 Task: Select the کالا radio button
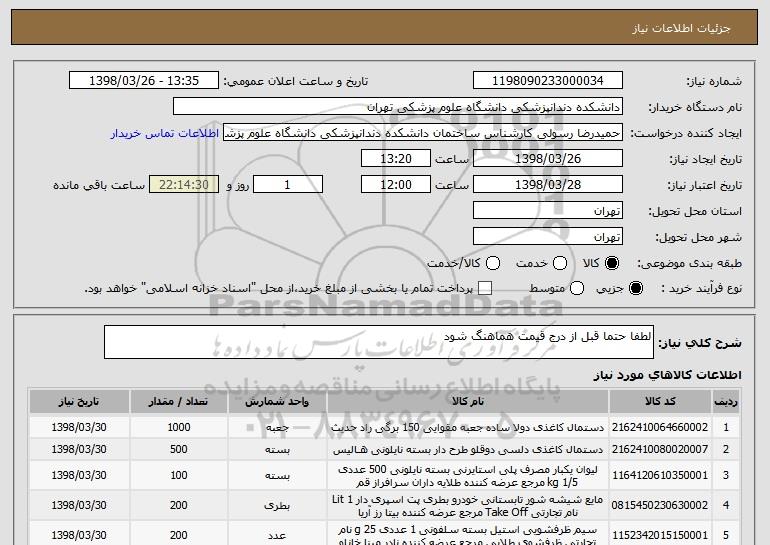click(x=612, y=263)
